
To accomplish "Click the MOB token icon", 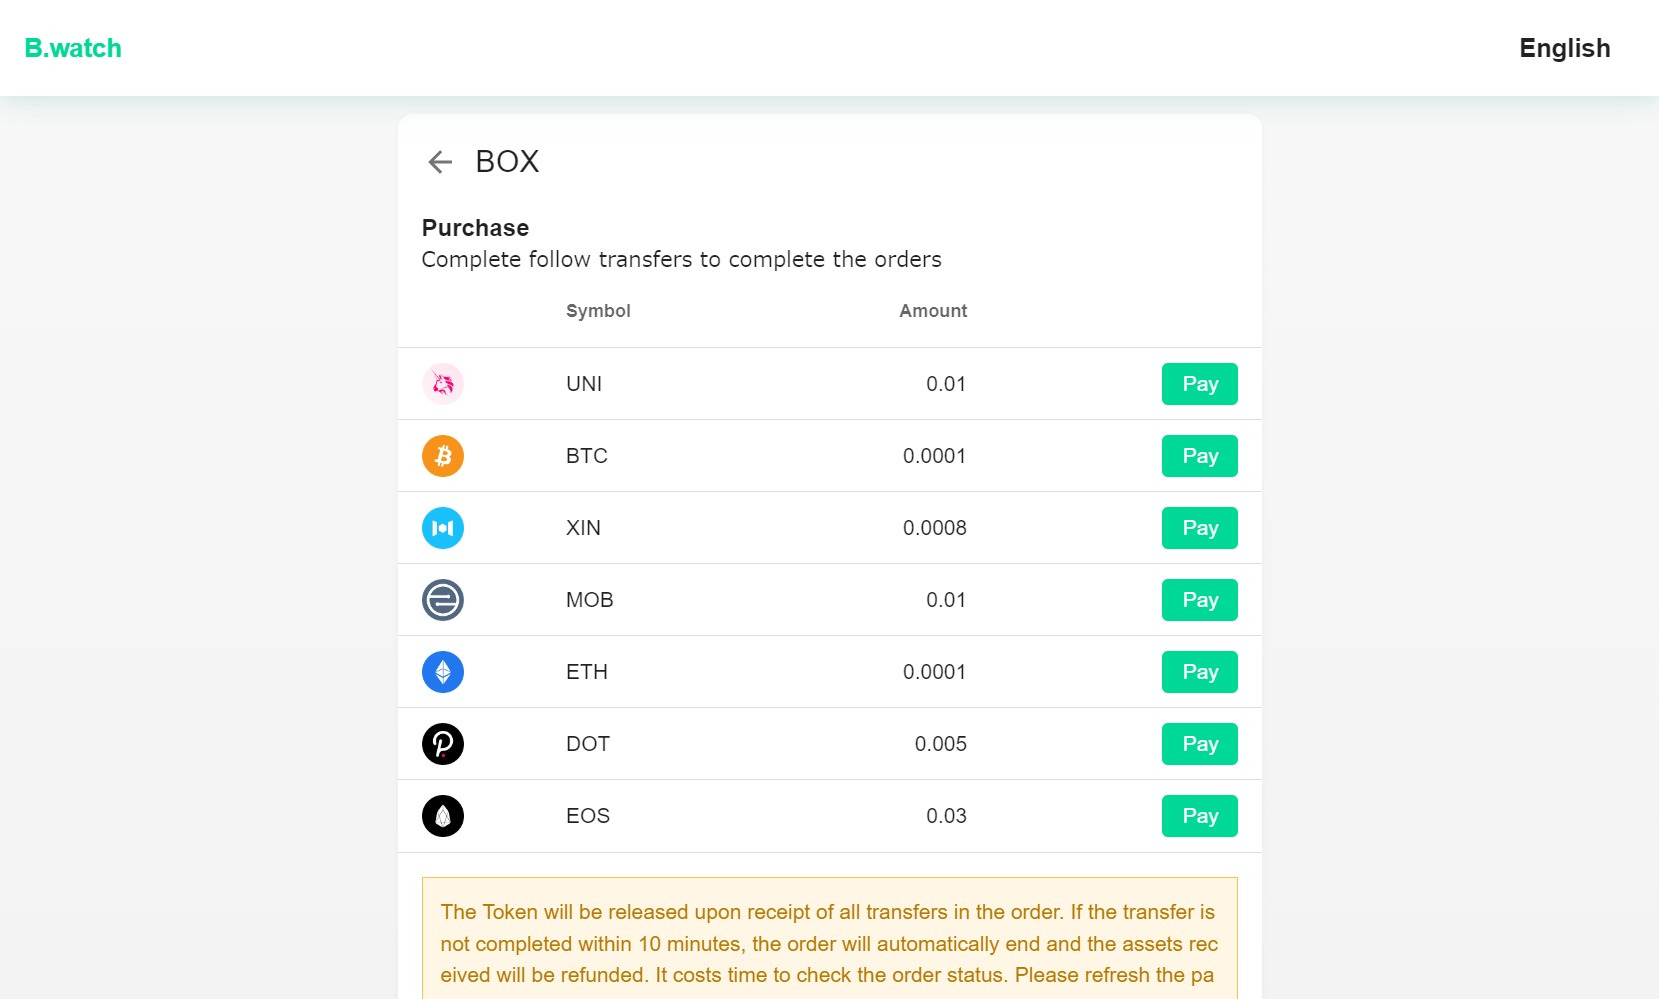I will [443, 600].
